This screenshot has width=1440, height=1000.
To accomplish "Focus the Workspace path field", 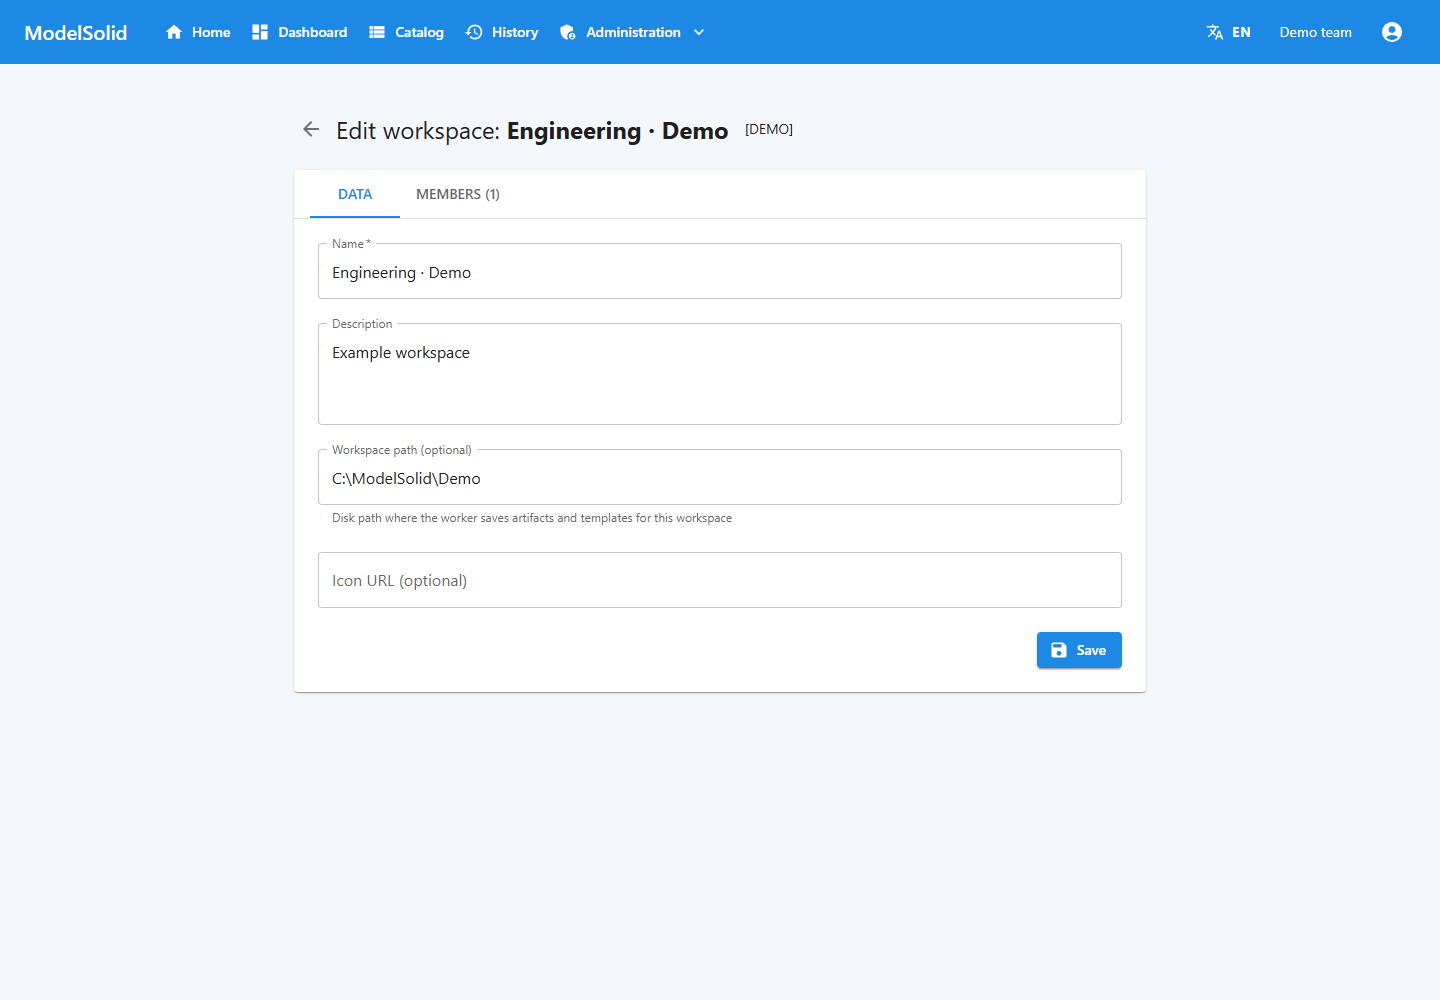I will 720,478.
